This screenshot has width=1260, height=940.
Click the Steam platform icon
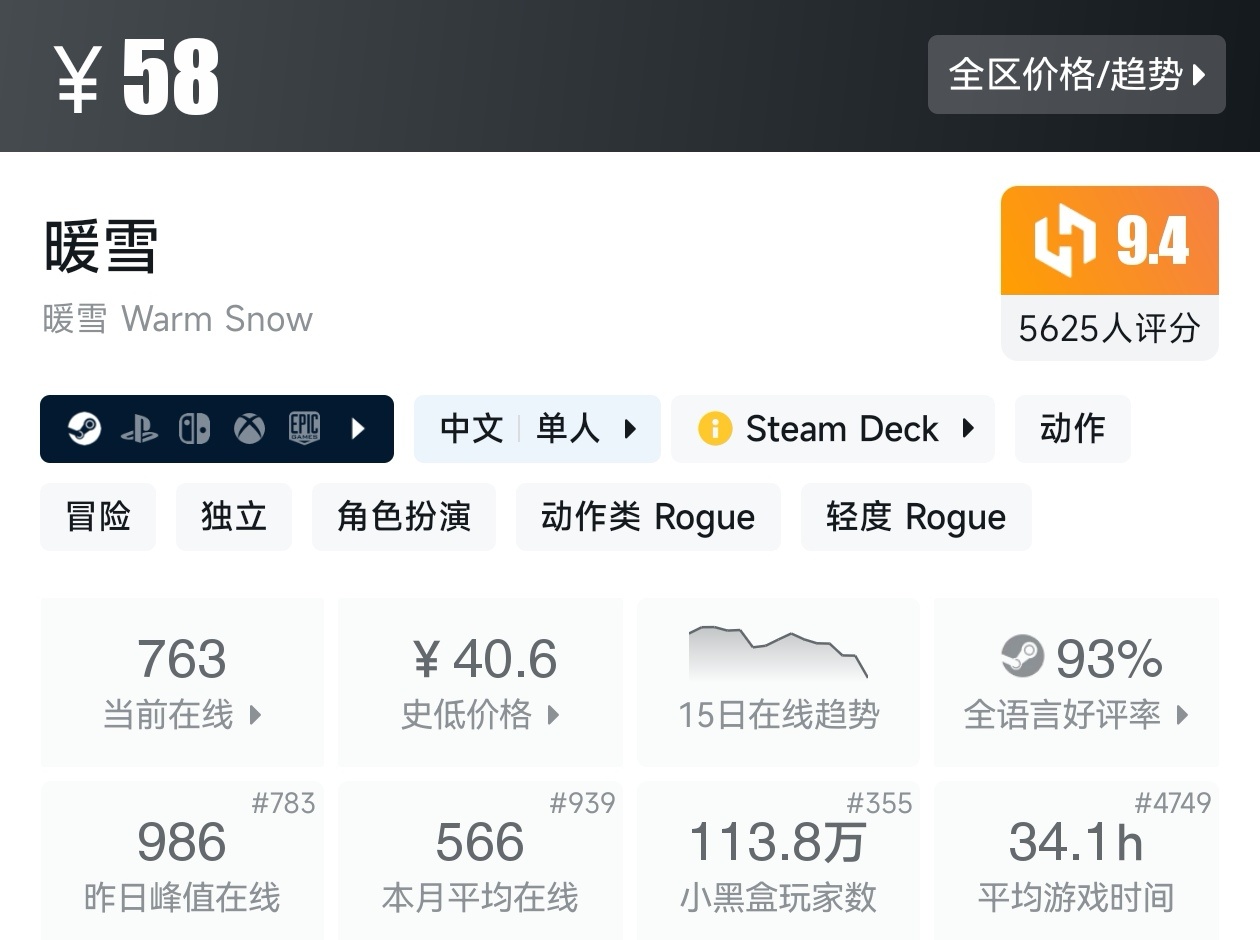[x=84, y=429]
